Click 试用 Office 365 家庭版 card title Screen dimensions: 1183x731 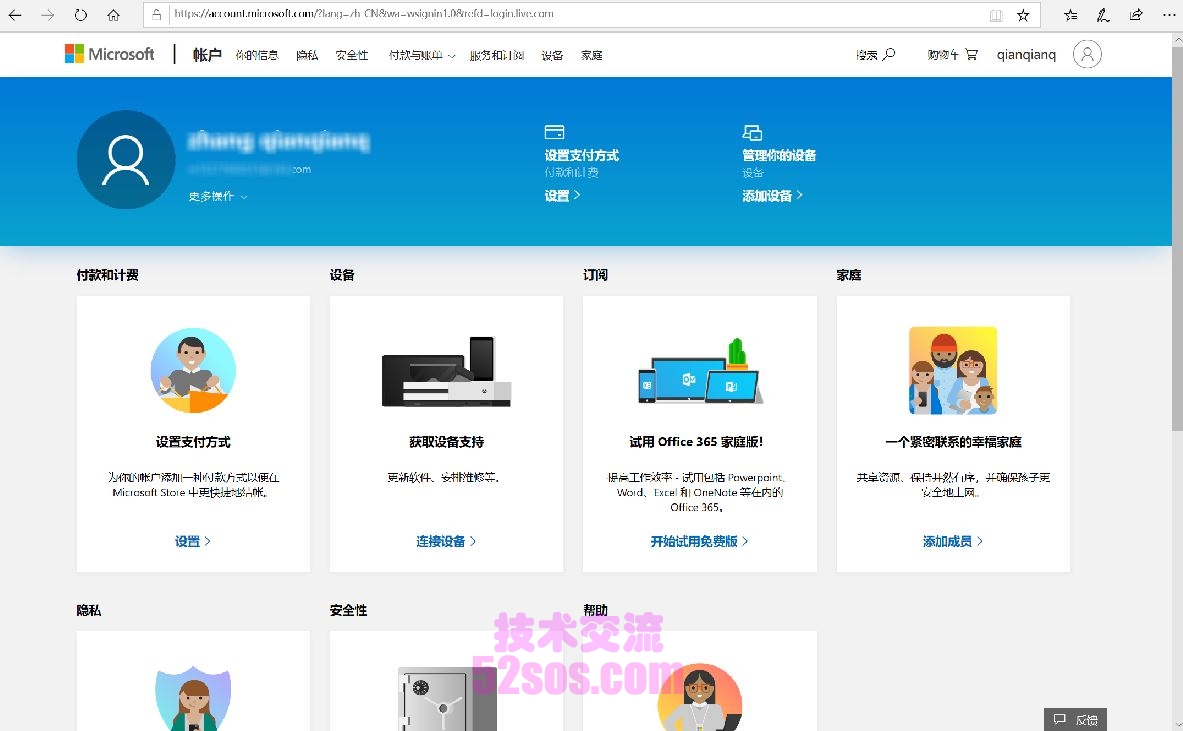[696, 442]
